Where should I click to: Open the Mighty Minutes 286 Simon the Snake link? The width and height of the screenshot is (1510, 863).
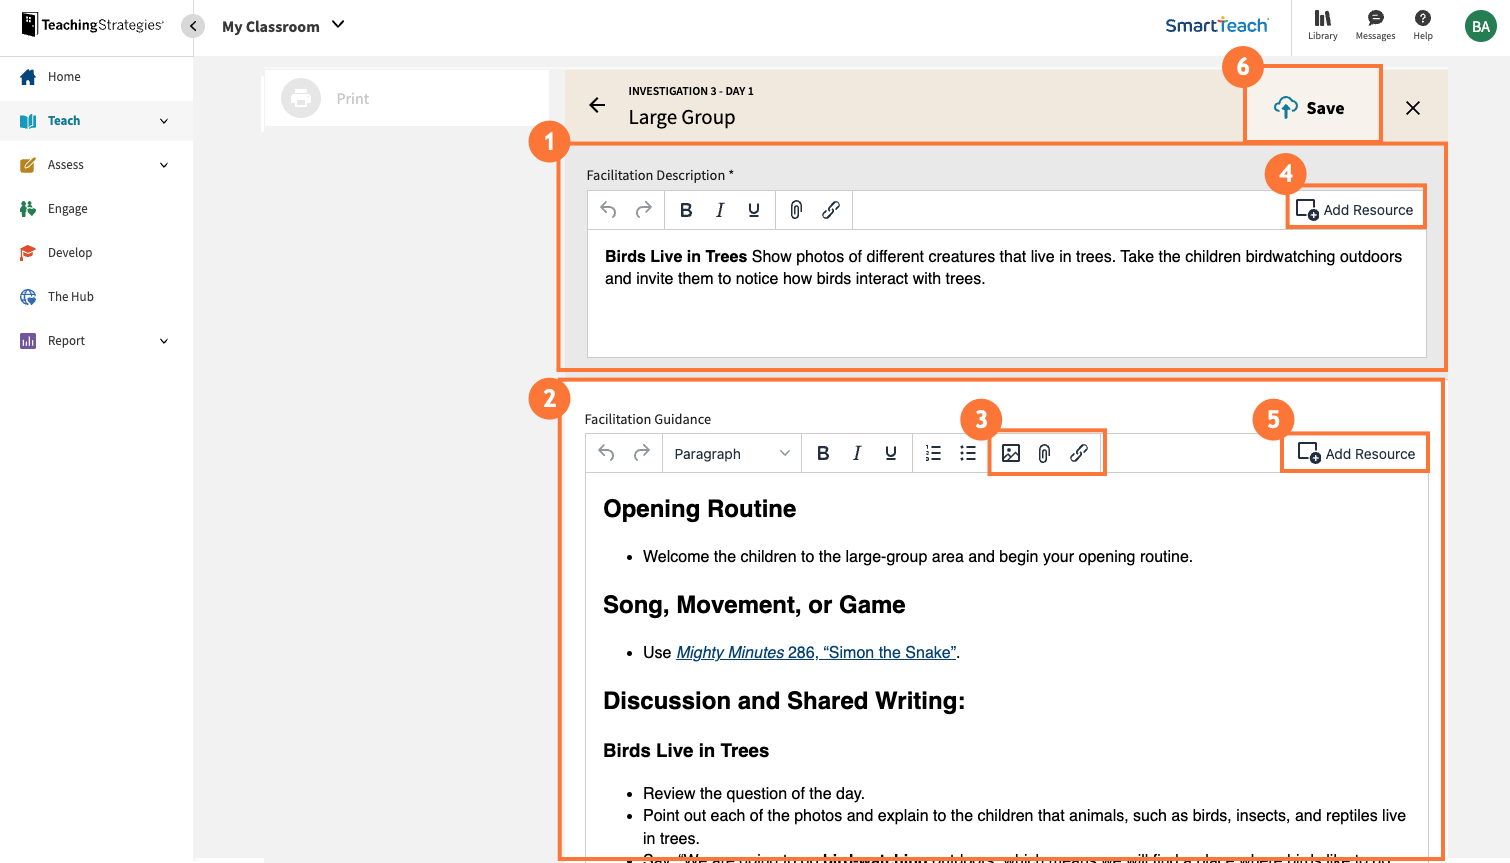pos(816,652)
